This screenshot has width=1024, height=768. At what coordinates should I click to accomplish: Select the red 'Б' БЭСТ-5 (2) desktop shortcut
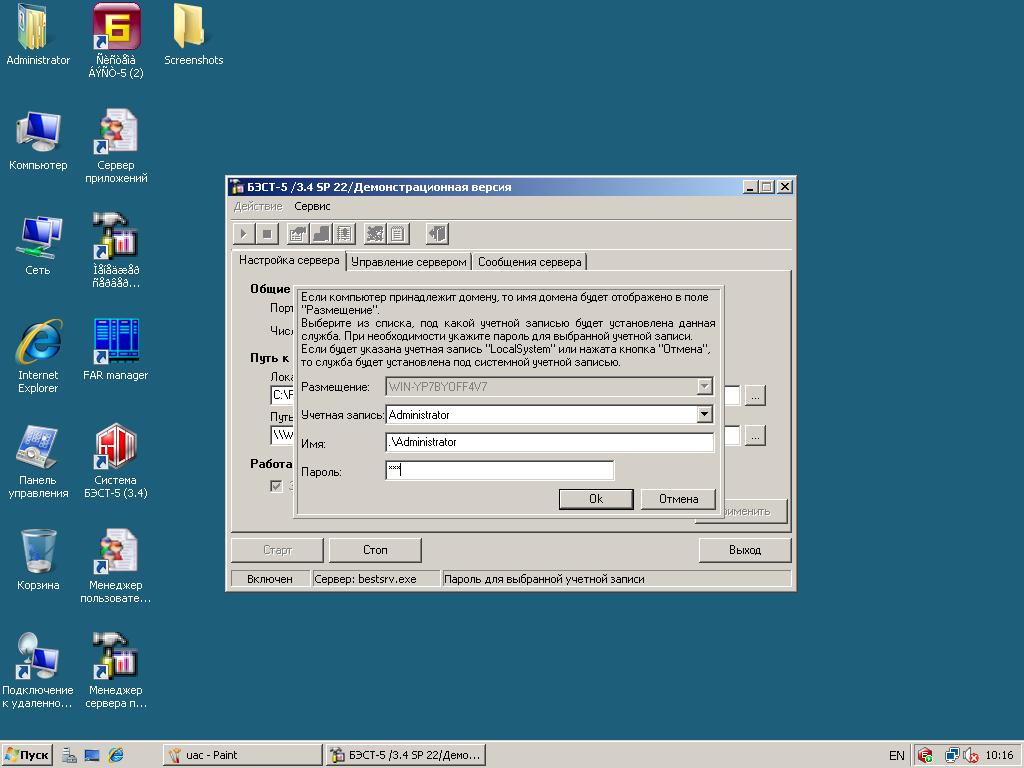[x=116, y=41]
